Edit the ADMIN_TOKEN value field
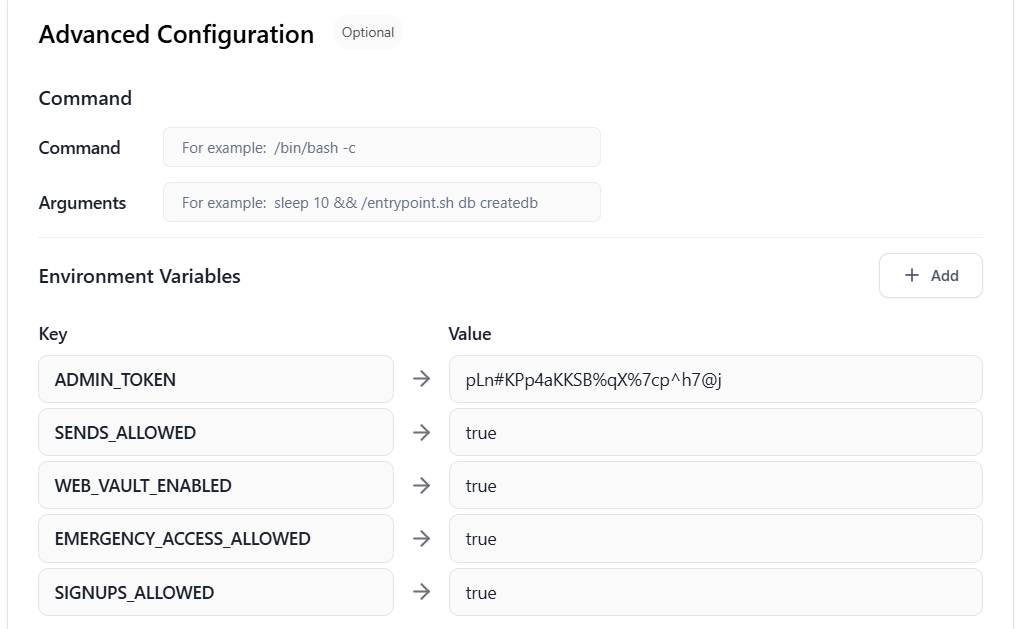 point(716,379)
